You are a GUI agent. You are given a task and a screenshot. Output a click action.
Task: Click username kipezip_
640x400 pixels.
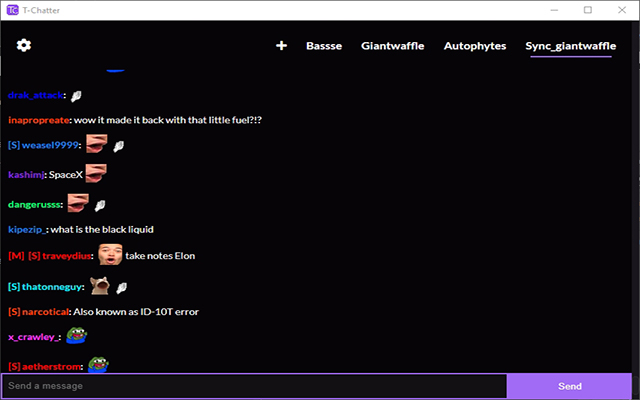click(27, 230)
